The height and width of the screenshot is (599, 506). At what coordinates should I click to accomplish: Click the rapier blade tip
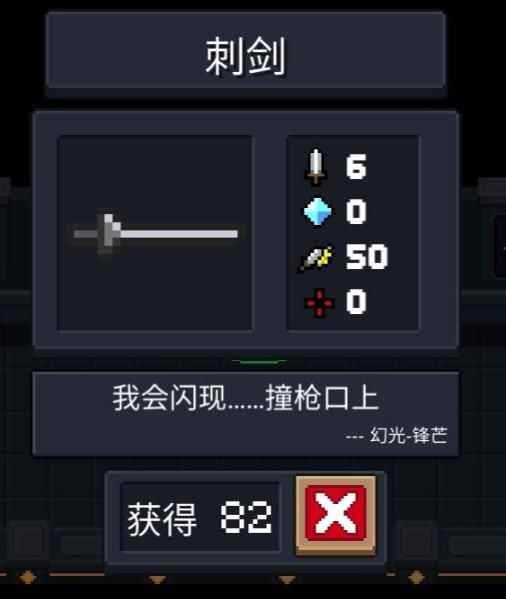231,234
